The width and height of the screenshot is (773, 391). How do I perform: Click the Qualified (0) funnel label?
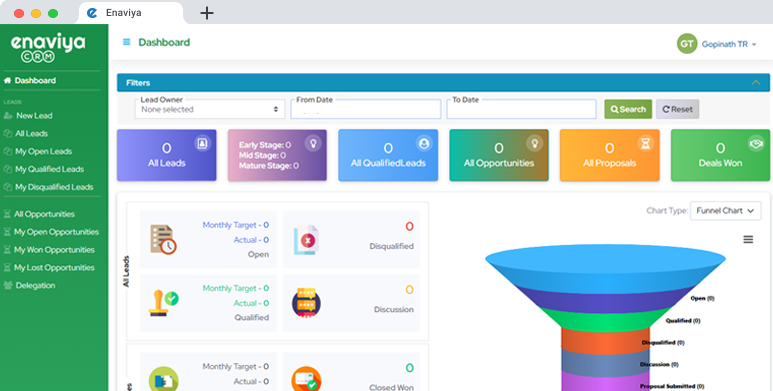click(x=683, y=320)
